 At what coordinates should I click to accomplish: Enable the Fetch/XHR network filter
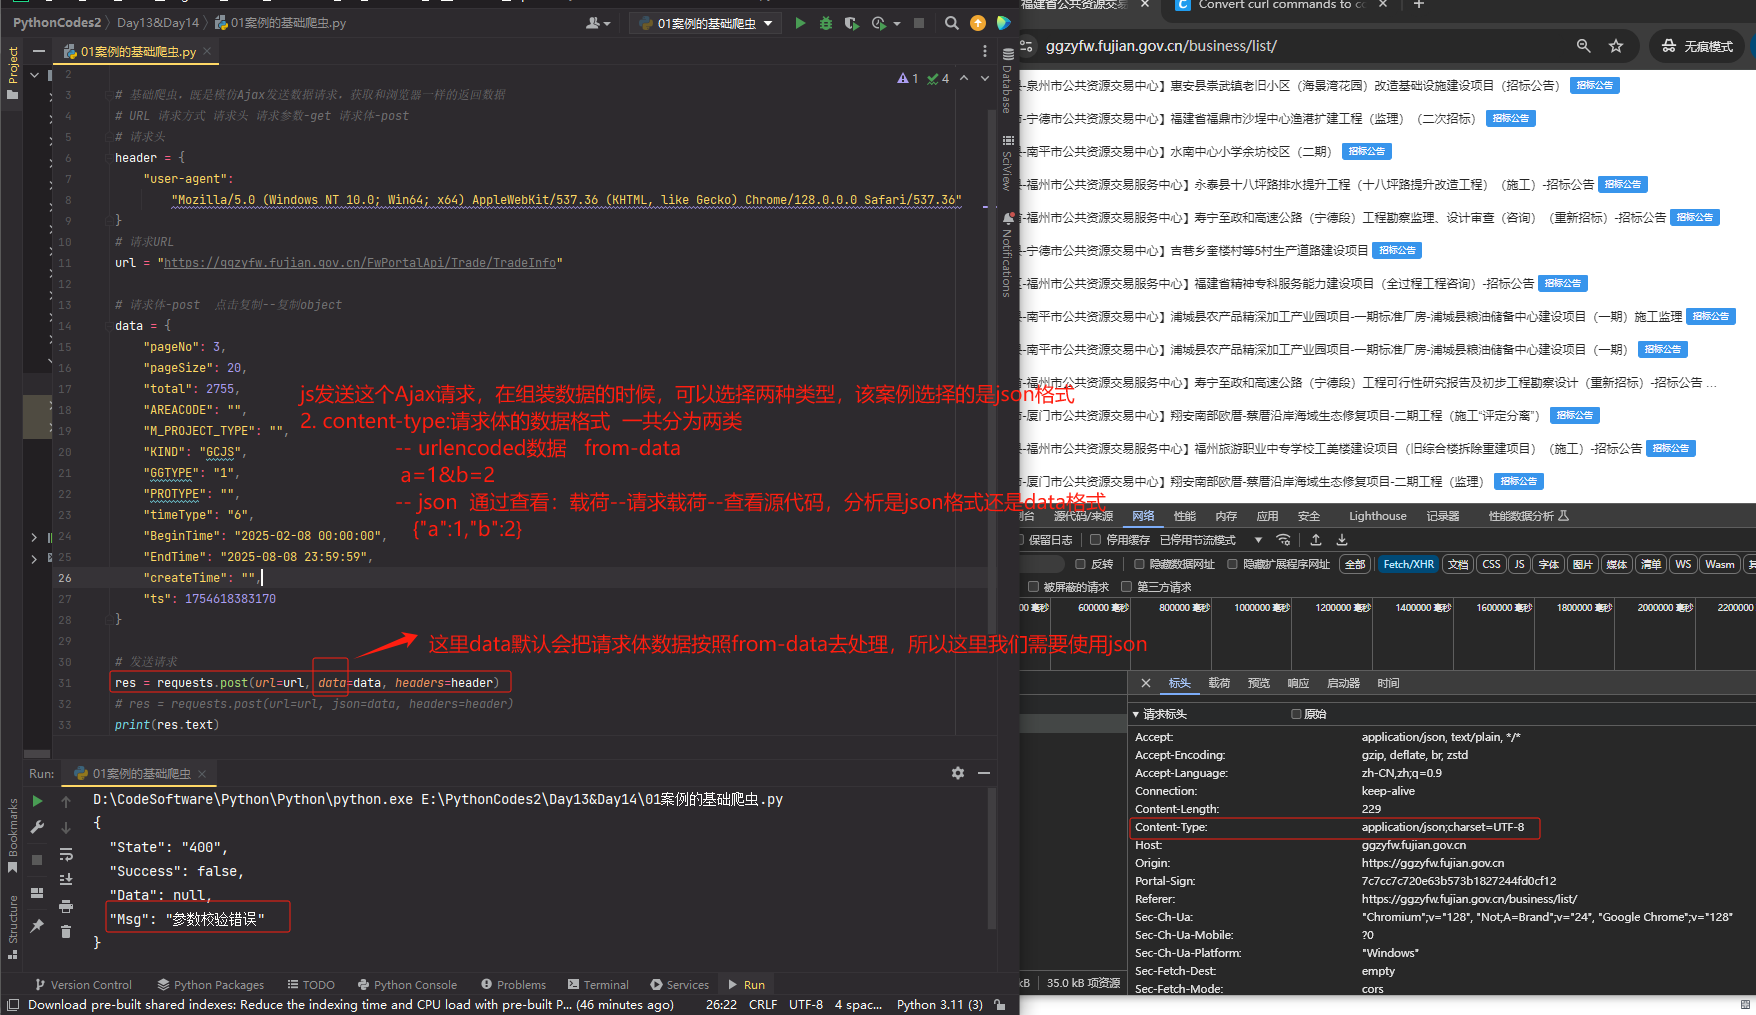point(1408,564)
